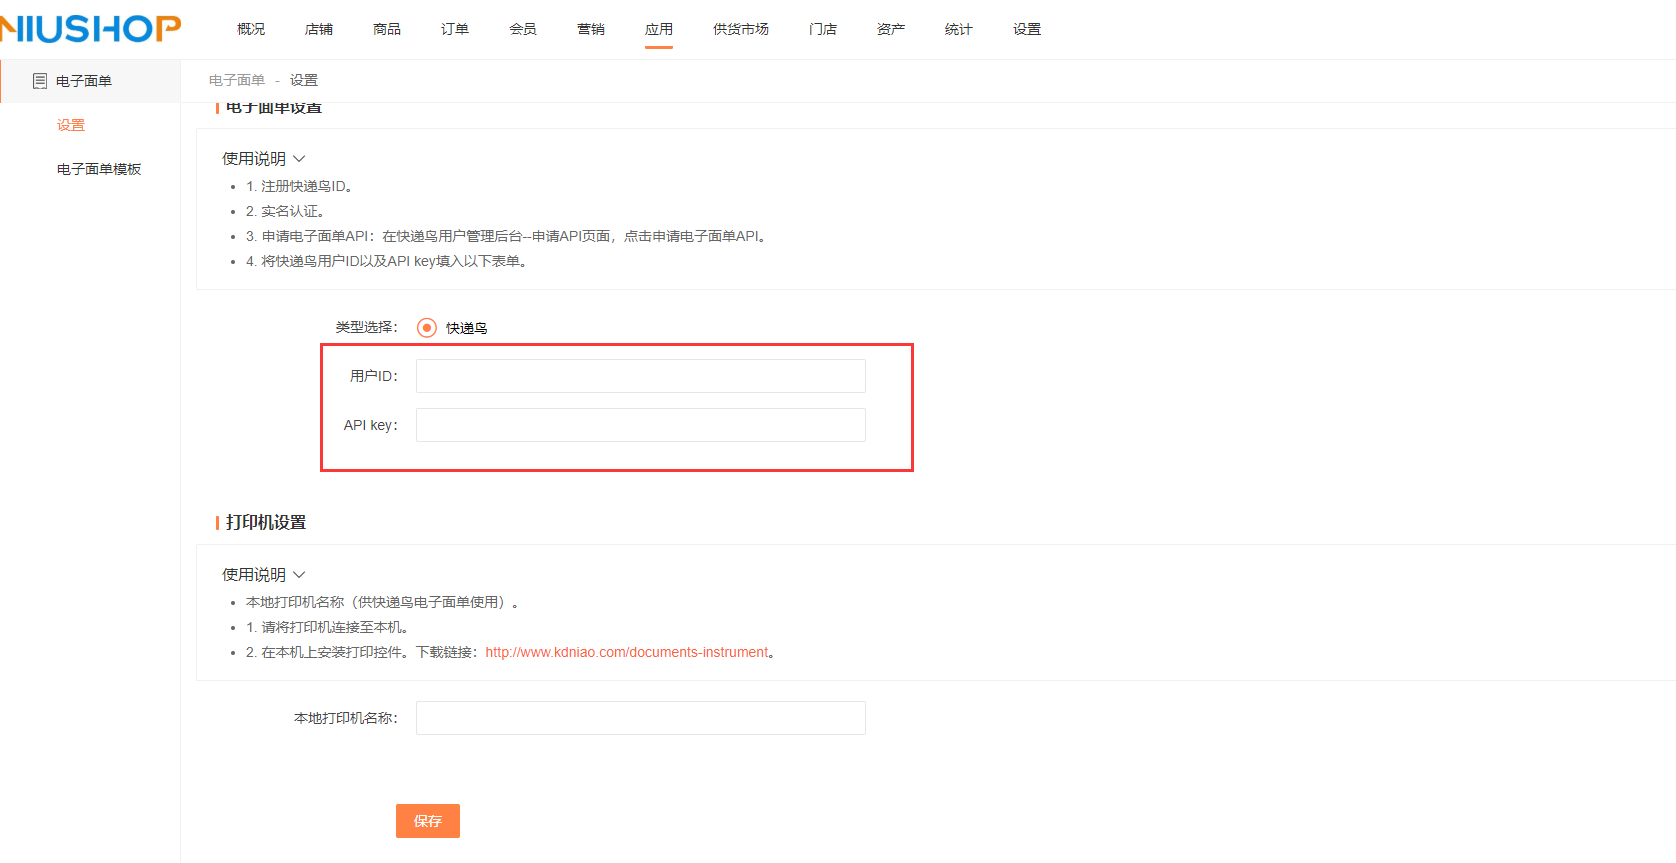This screenshot has width=1676, height=863.
Task: Open the 会员 top menu
Action: pos(523,30)
